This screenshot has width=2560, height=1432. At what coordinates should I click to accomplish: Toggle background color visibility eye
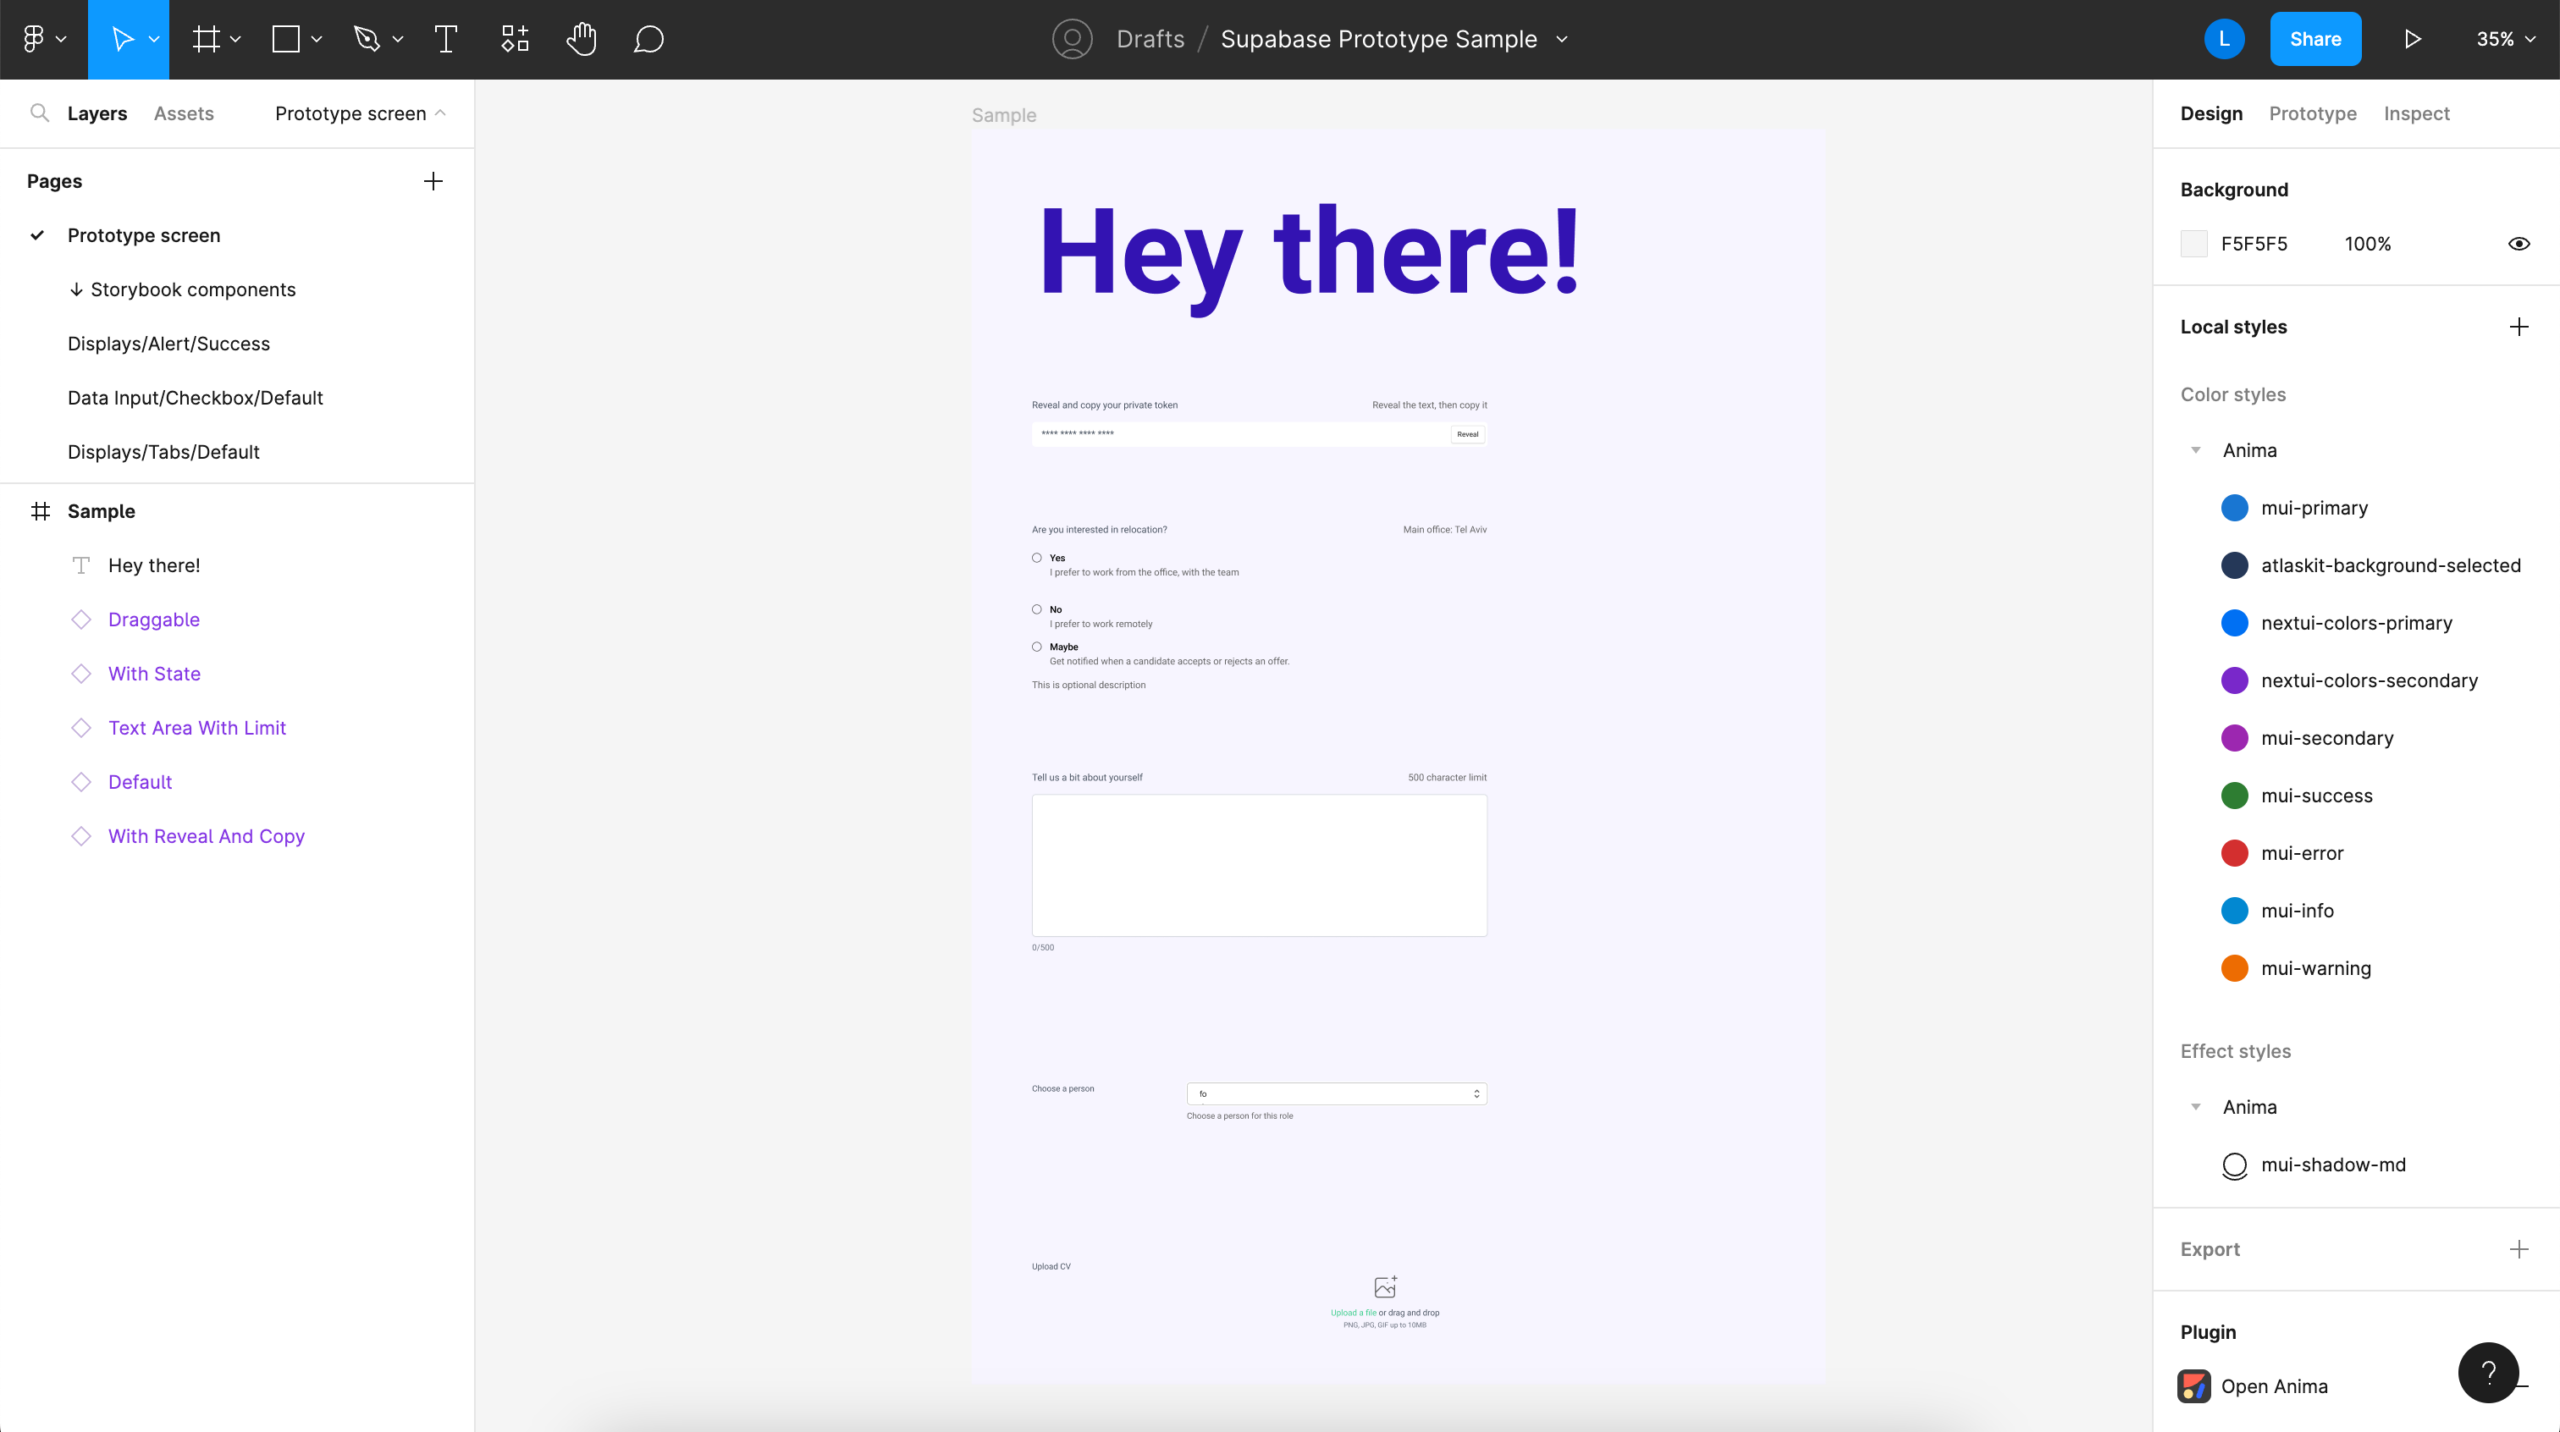pos(2519,244)
